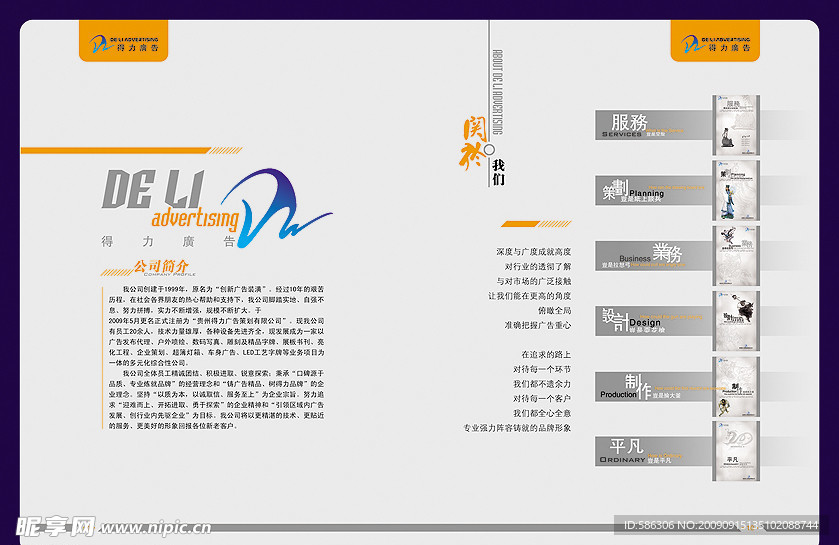Click the line 我们都不遗余力
839x545 pixels.
coord(542,384)
